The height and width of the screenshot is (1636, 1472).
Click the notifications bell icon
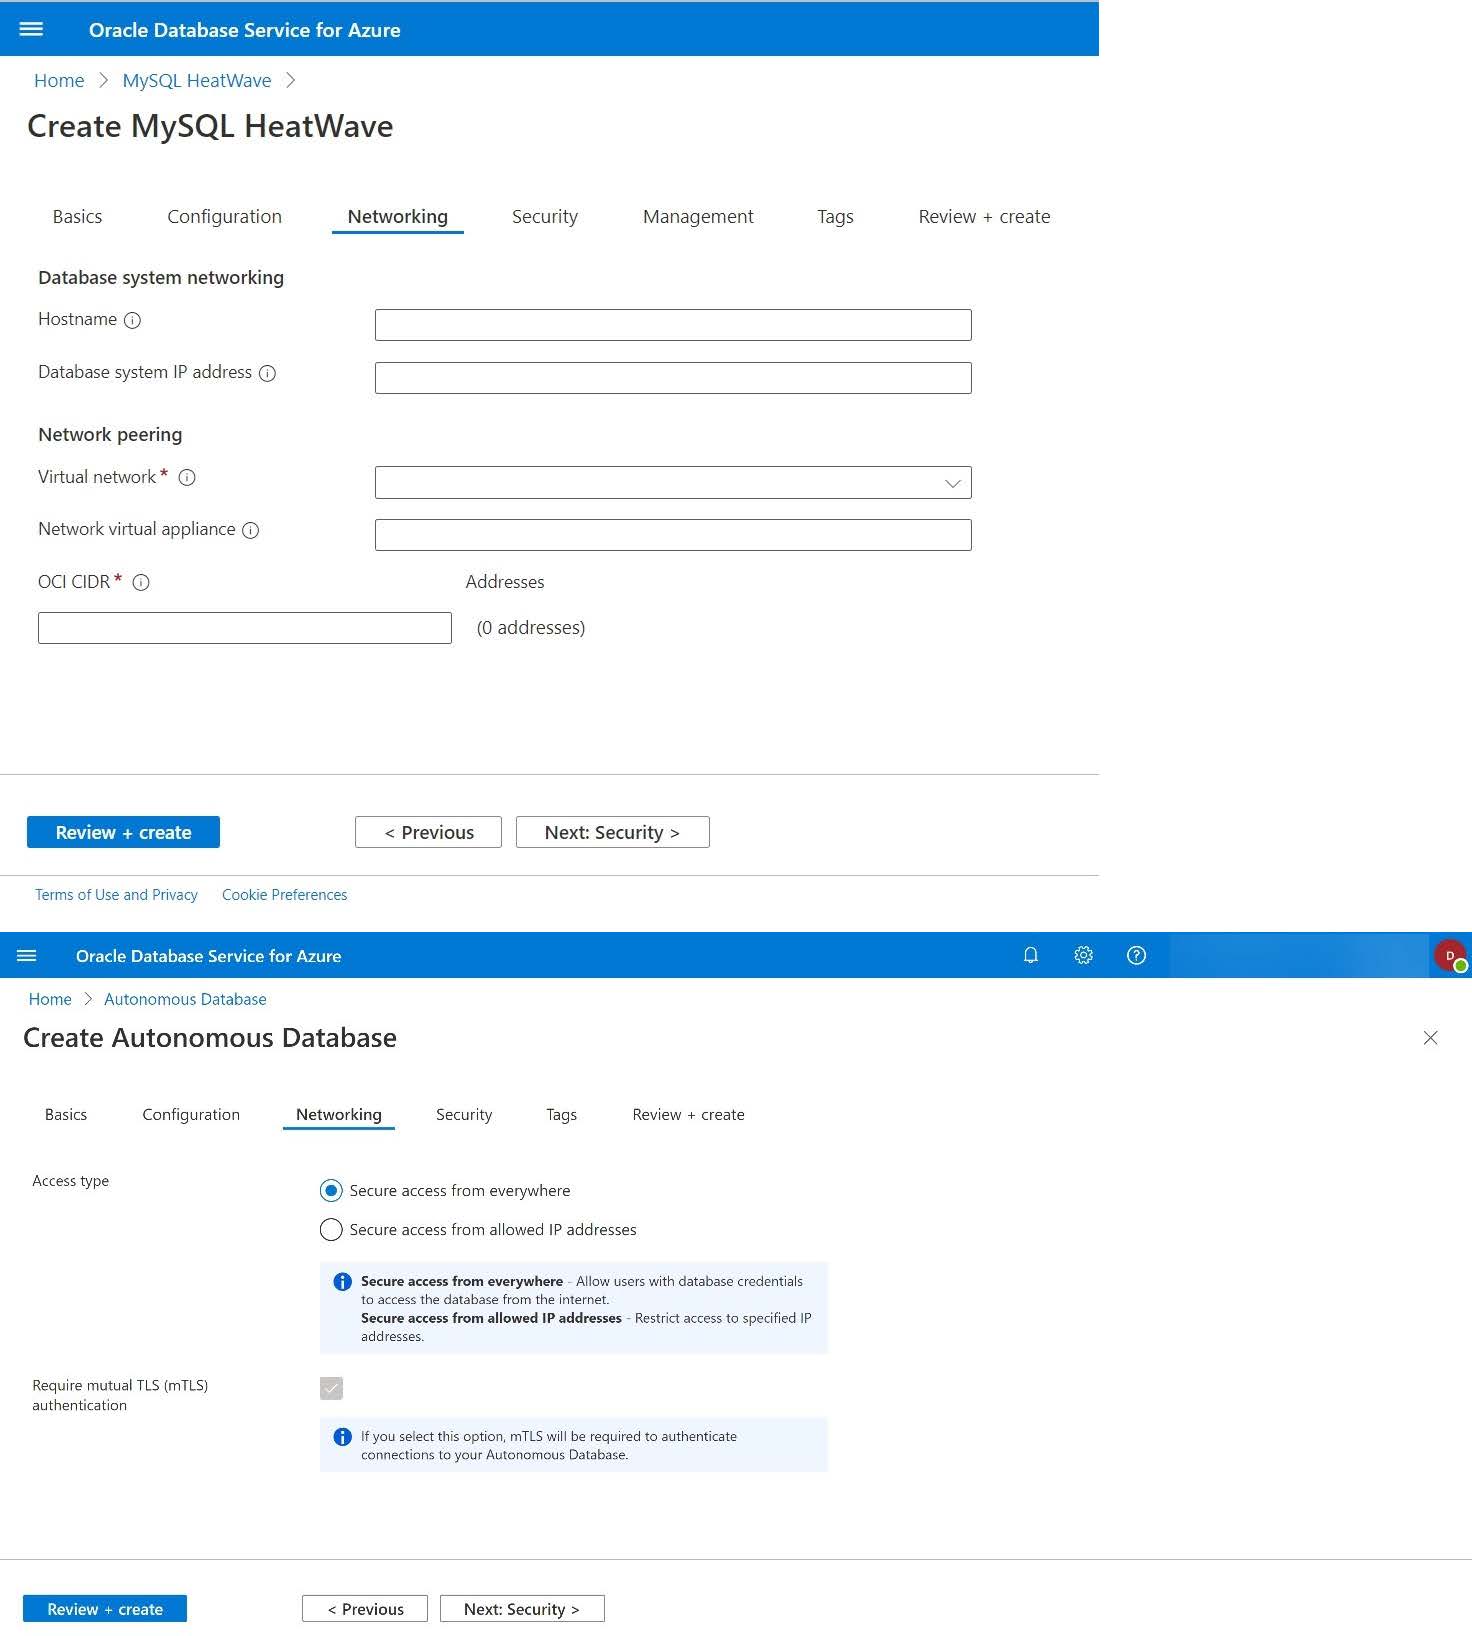pos(1030,955)
